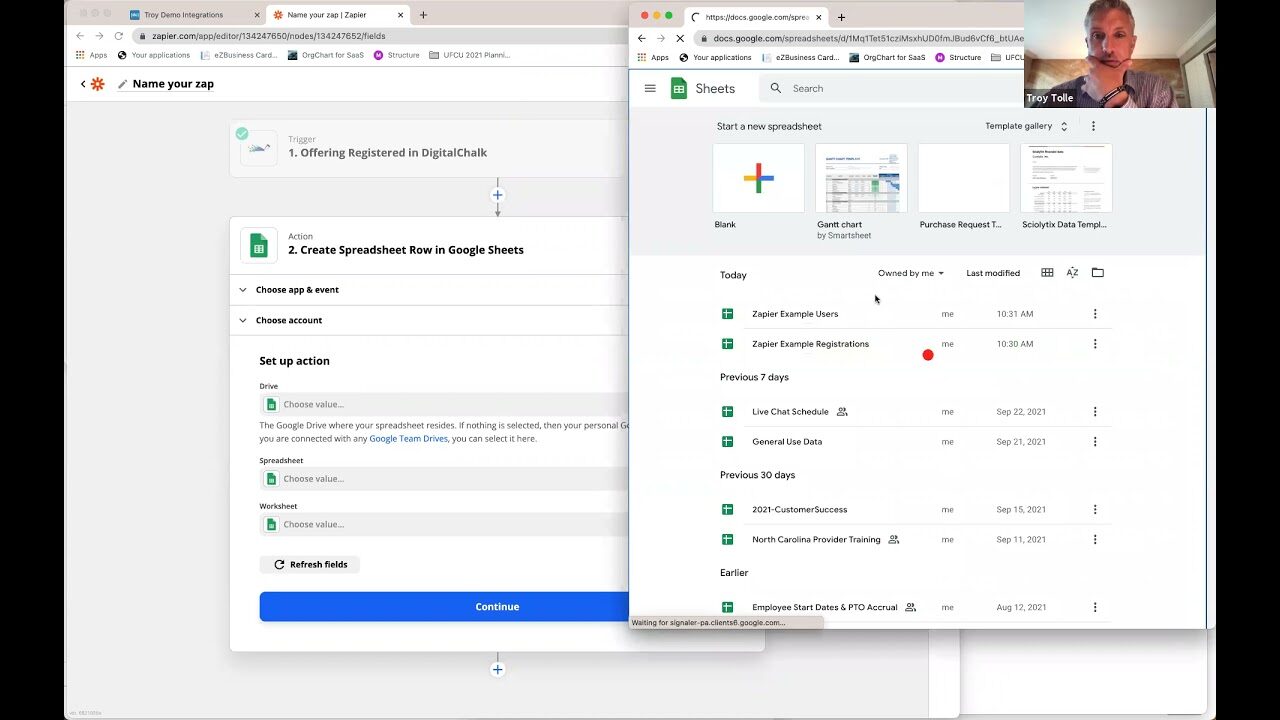Open the Drive dropdown field
Image resolution: width=1280 pixels, height=720 pixels.
tap(444, 404)
